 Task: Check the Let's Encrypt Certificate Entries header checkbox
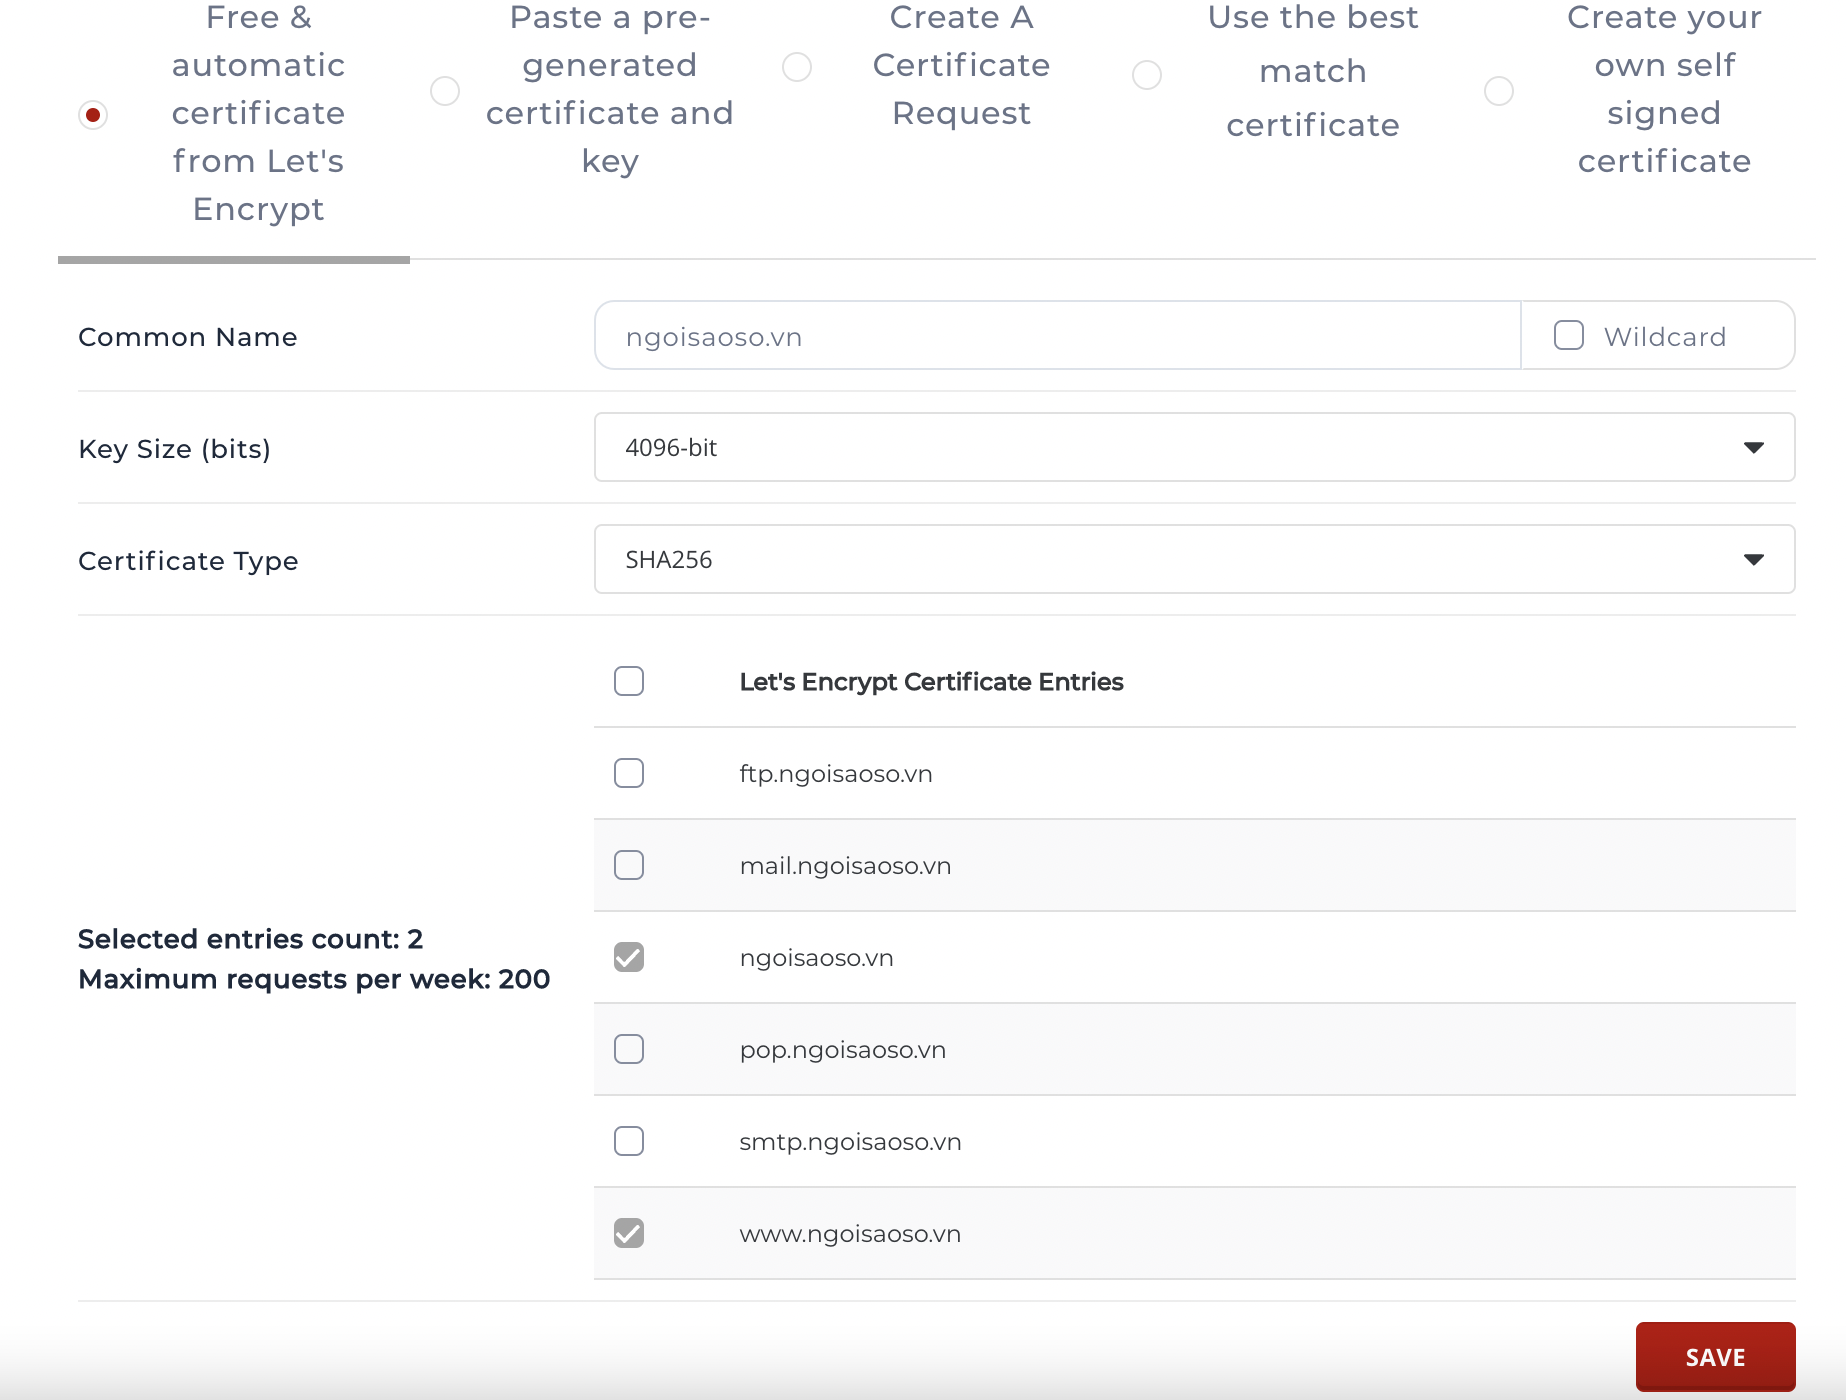629,682
